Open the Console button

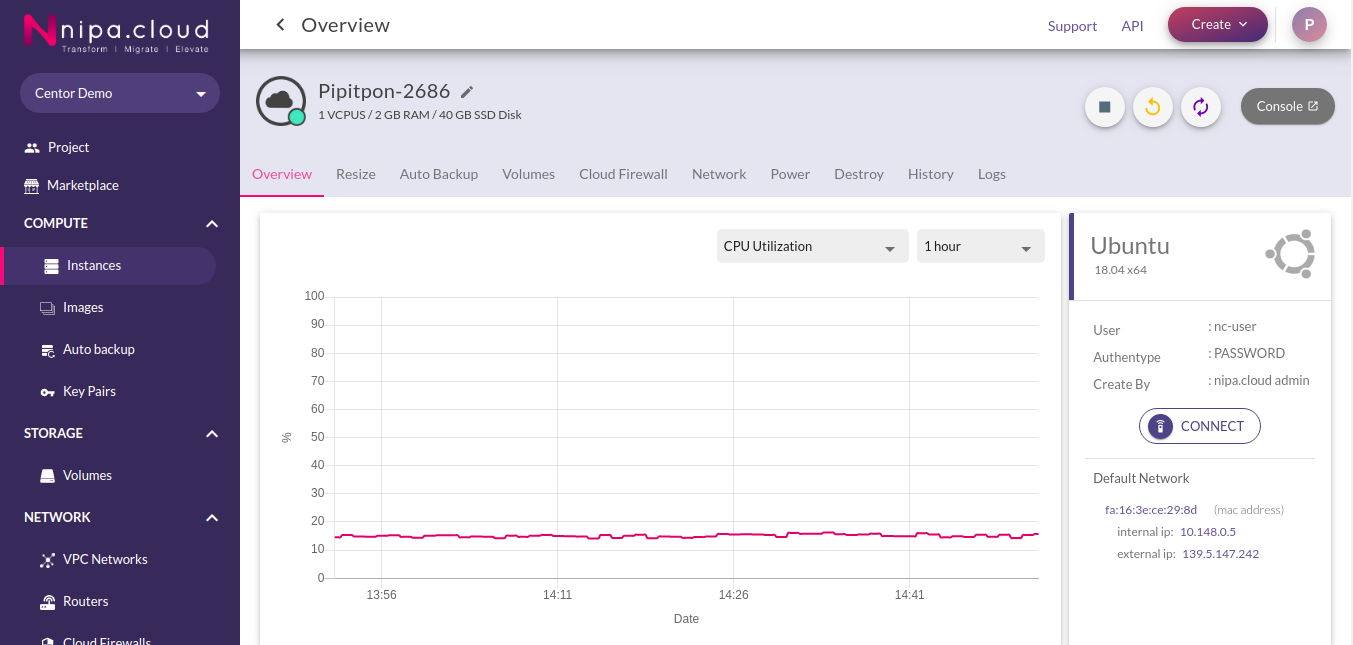(x=1288, y=106)
